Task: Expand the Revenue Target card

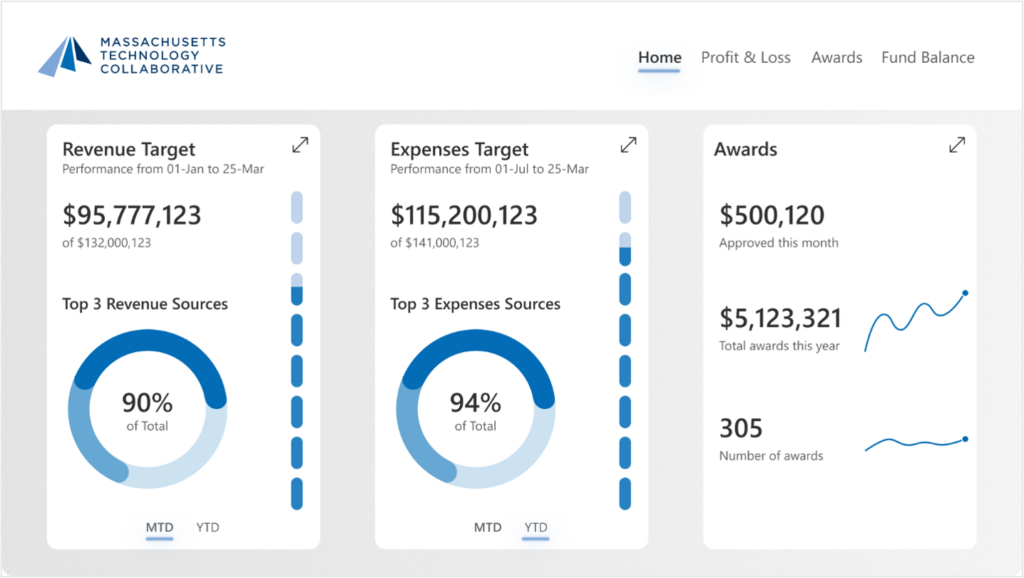Action: (x=300, y=145)
